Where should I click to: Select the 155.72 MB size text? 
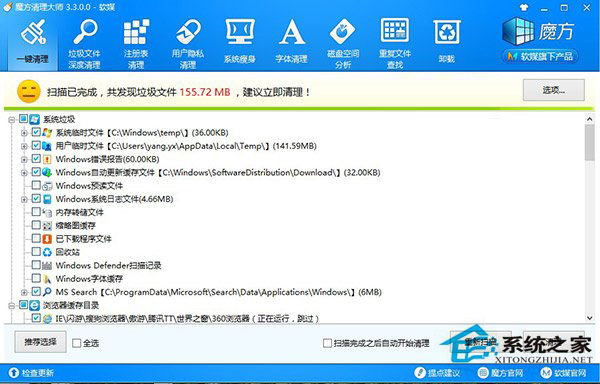(x=205, y=92)
